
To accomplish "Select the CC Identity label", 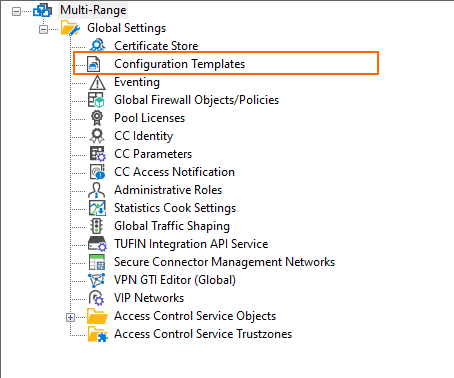I will click(144, 136).
